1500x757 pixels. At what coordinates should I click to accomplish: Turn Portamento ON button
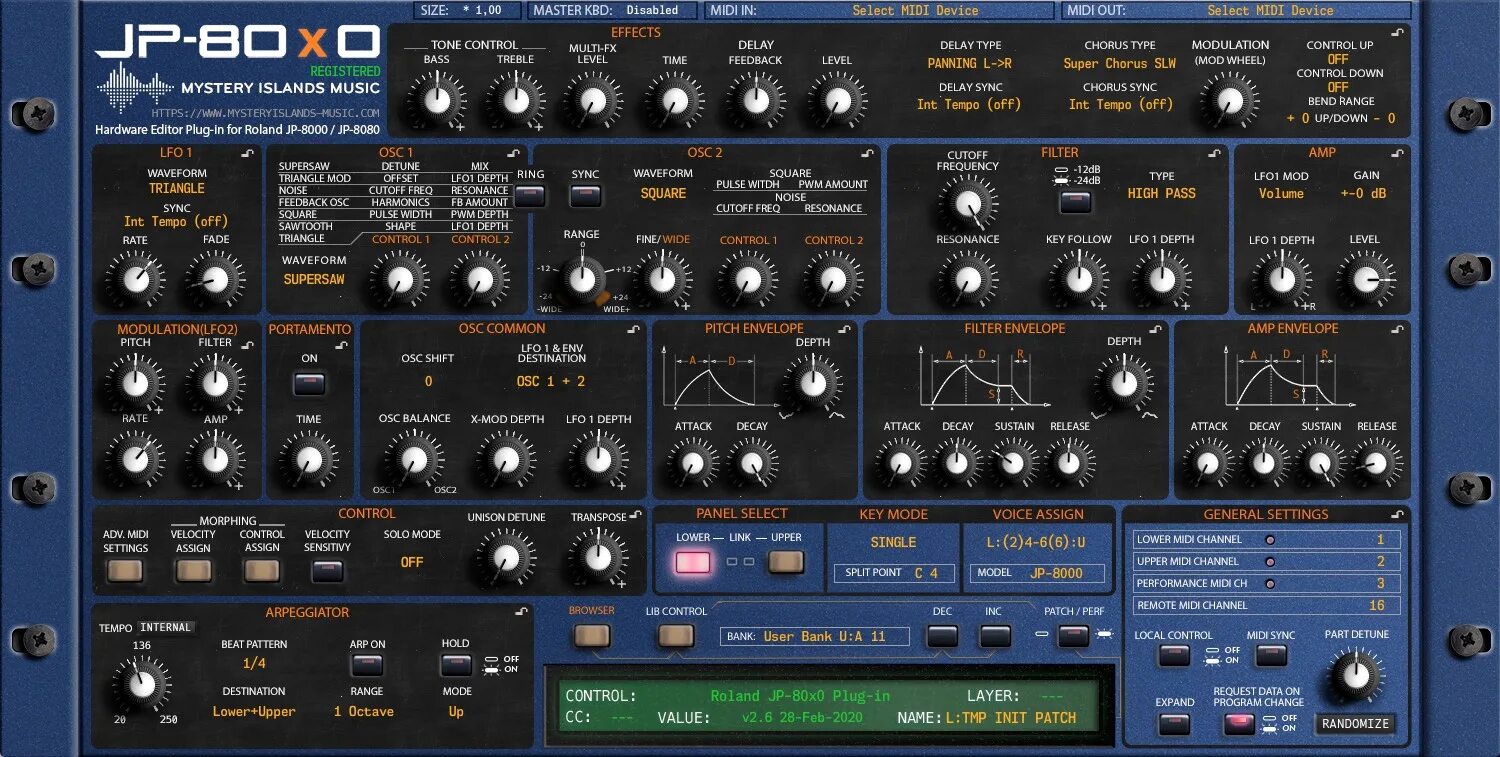310,384
